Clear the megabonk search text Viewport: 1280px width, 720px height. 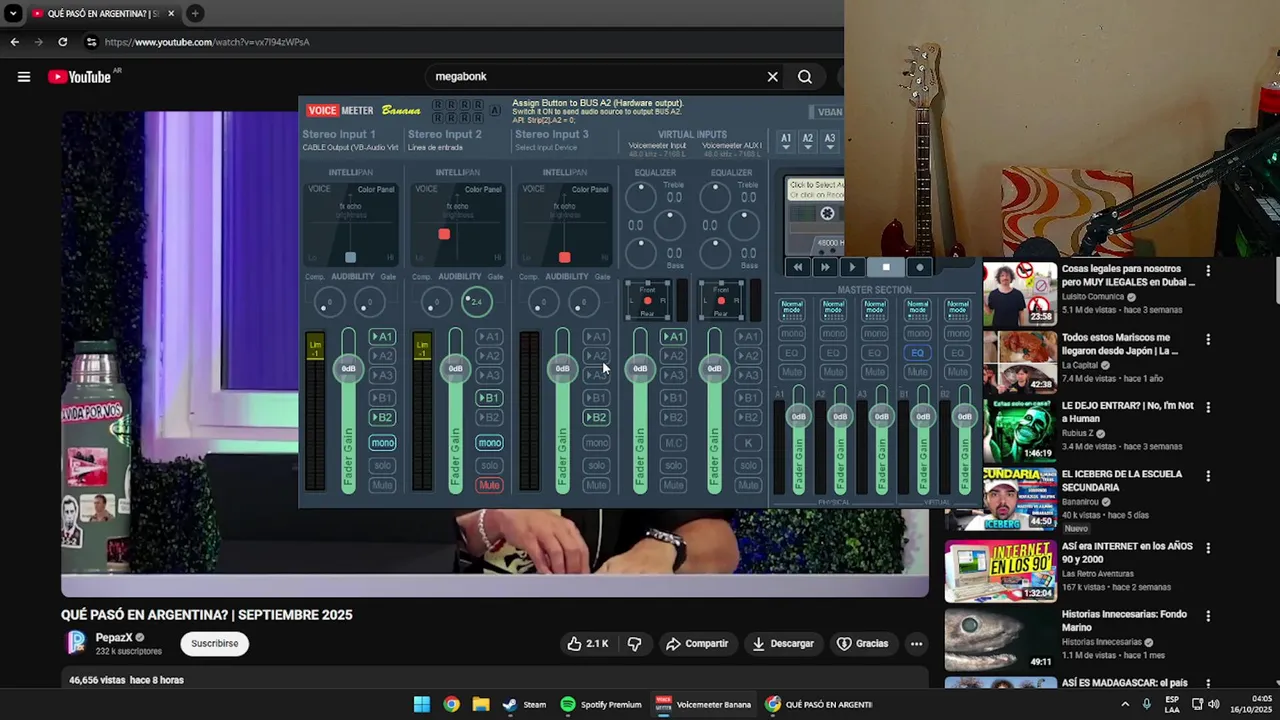[772, 77]
